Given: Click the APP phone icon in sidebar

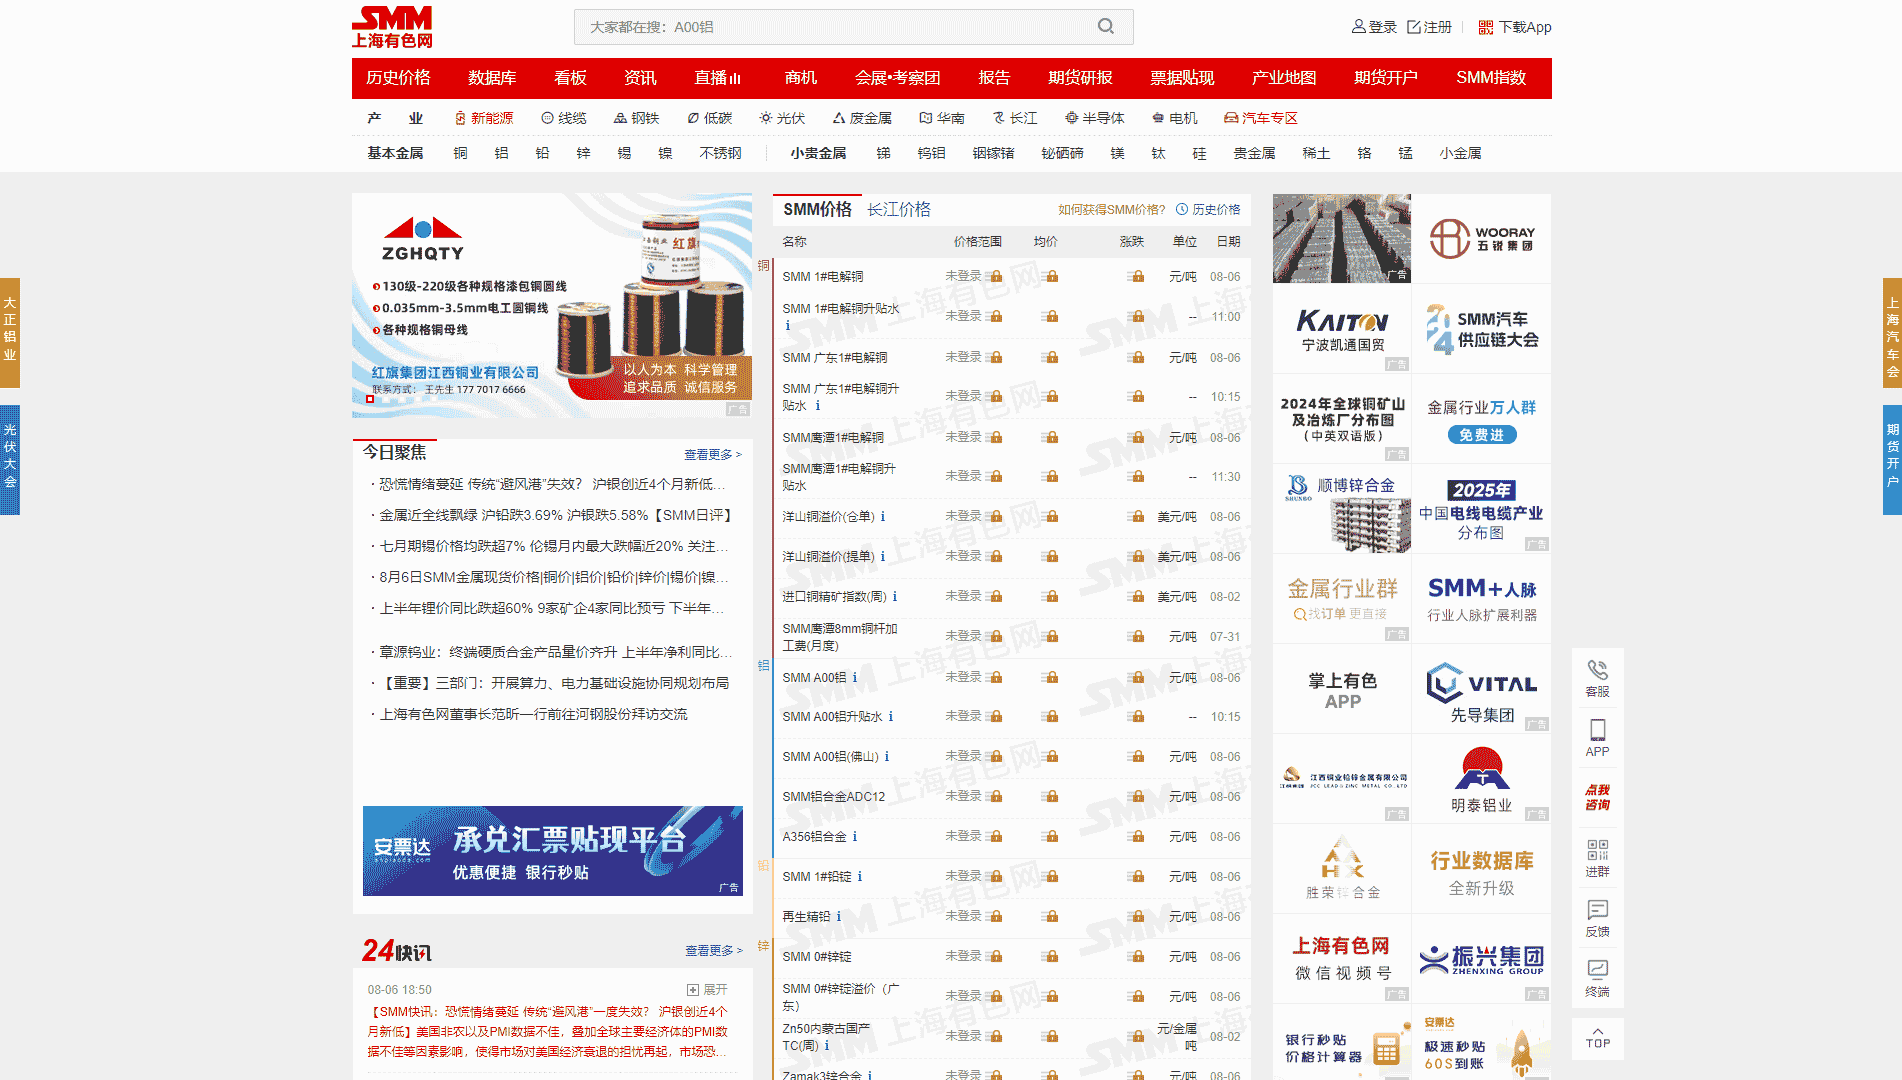Looking at the screenshot, I should click(x=1598, y=729).
